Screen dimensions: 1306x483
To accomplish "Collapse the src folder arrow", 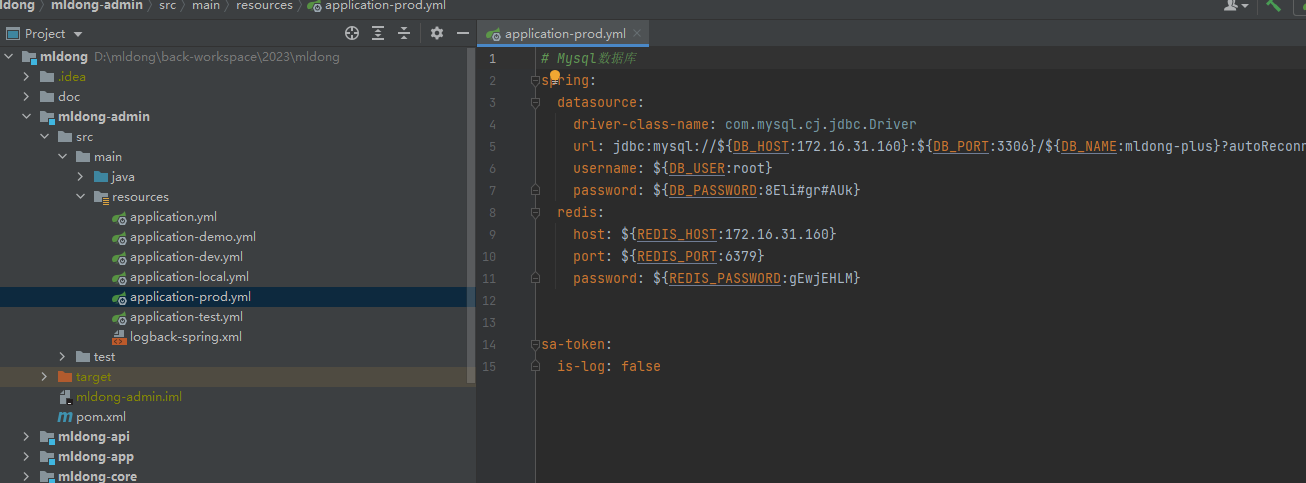I will pyautogui.click(x=45, y=137).
